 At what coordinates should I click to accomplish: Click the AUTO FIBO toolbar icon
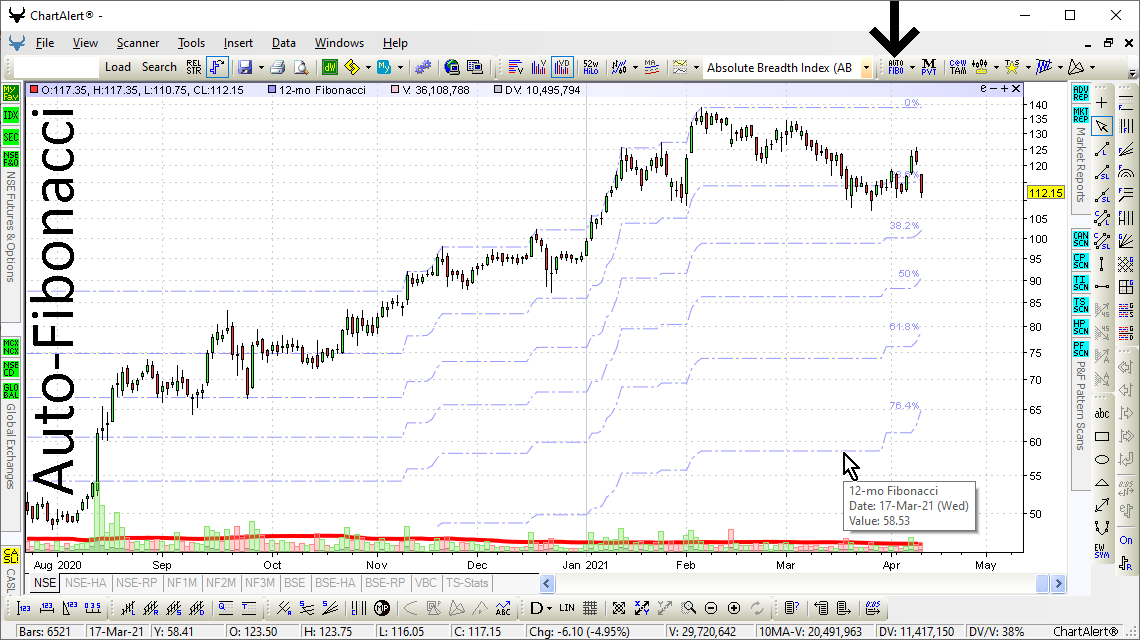pos(896,68)
